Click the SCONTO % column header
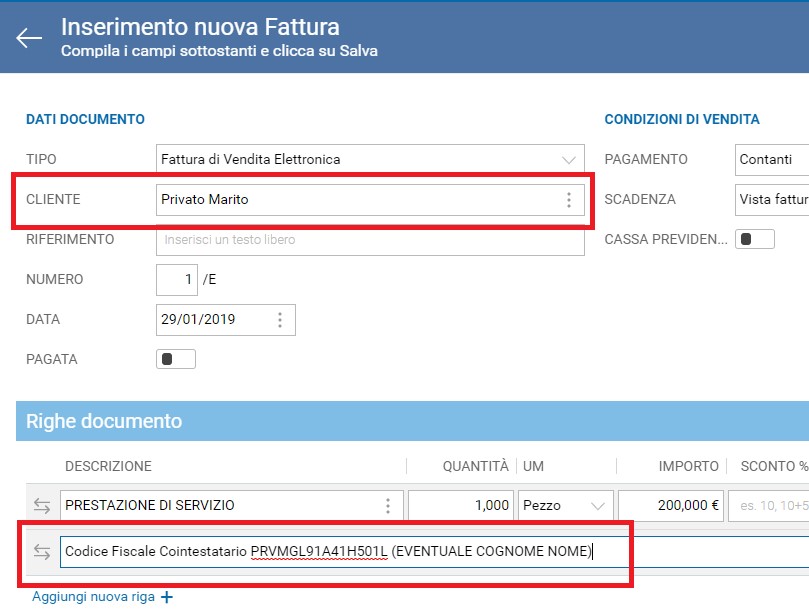 (774, 466)
